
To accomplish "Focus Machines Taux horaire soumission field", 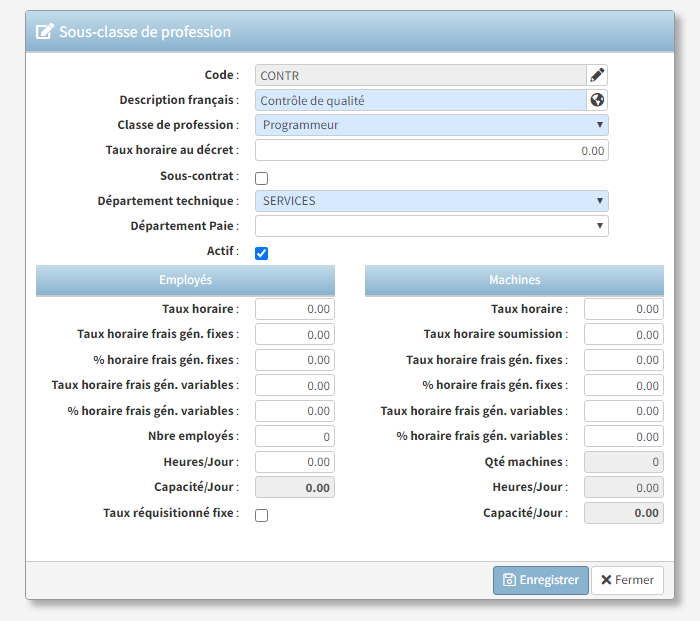I will (624, 334).
